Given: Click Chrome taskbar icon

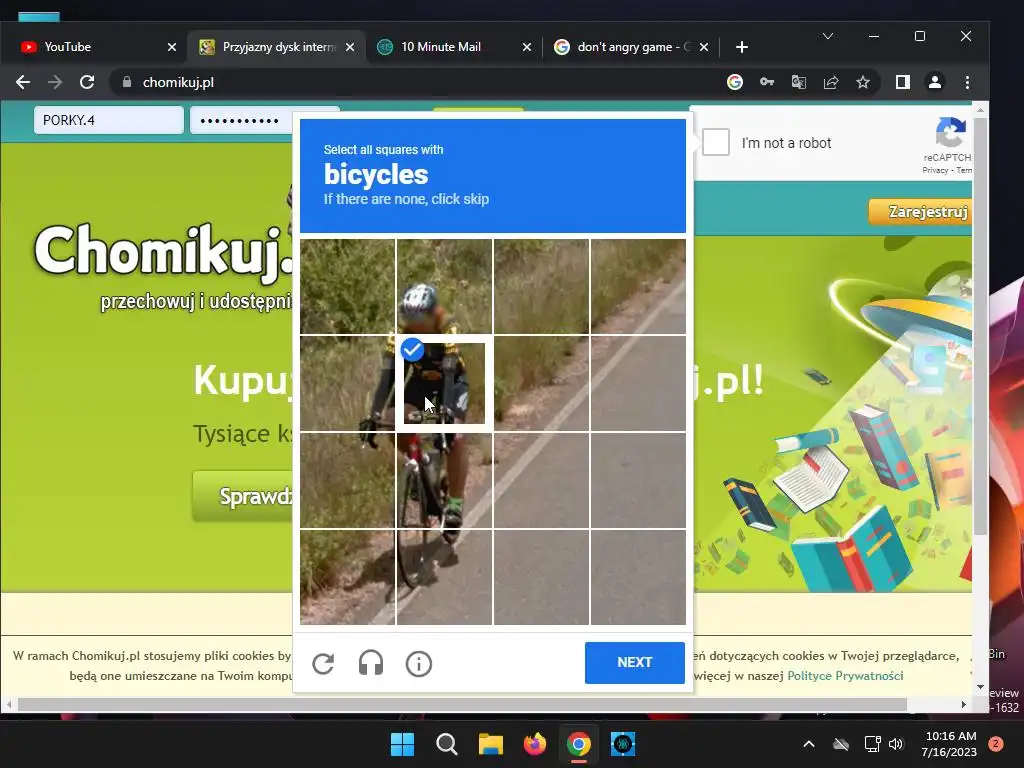Looking at the screenshot, I should (579, 744).
